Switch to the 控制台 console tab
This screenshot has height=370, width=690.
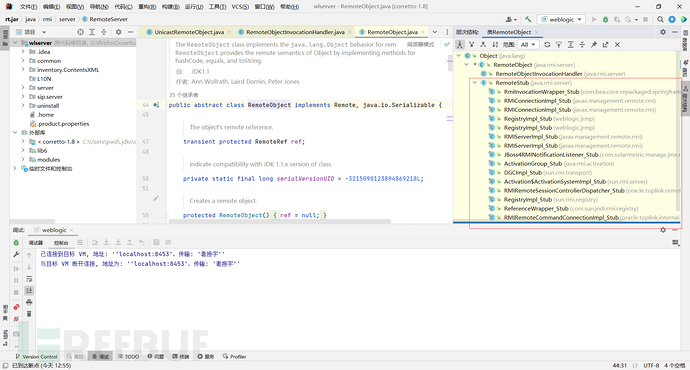tap(61, 242)
